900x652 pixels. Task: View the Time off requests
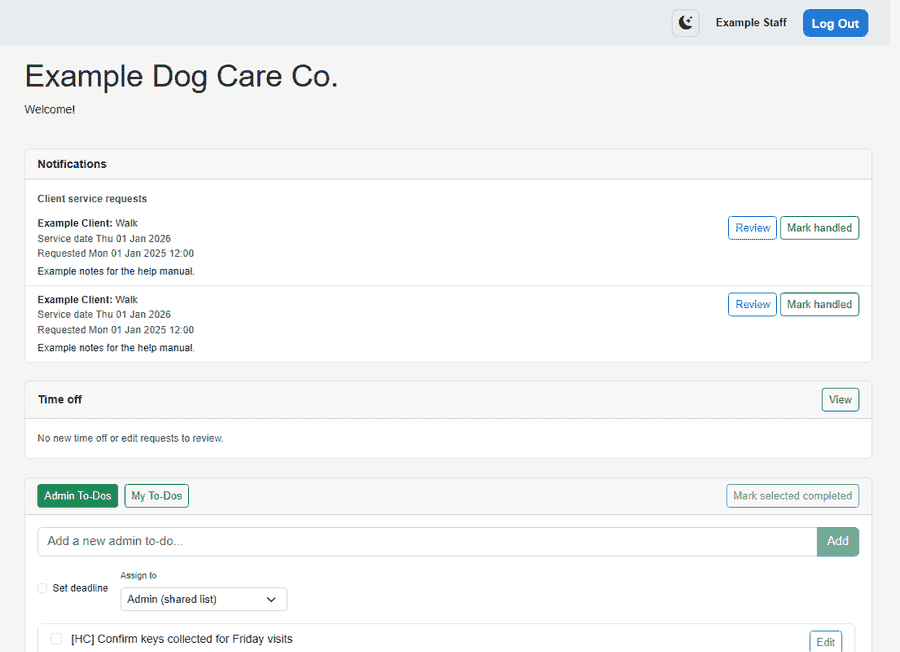coord(840,399)
